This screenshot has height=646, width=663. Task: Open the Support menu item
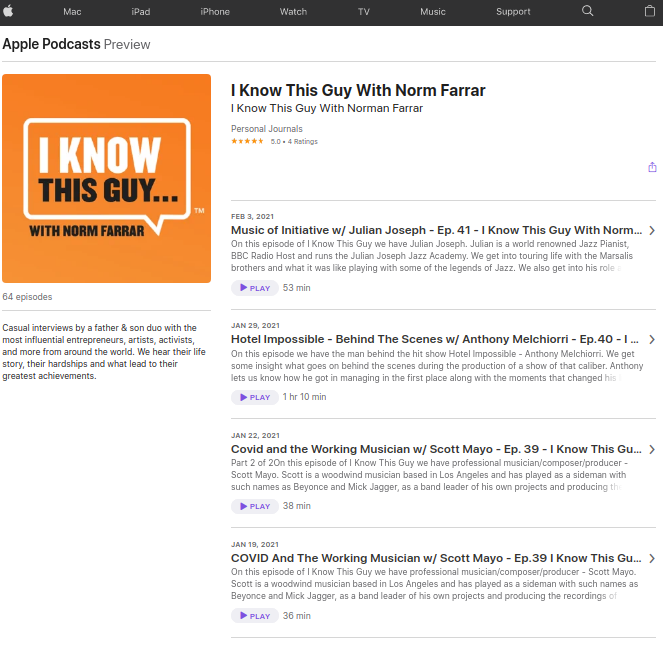[513, 12]
